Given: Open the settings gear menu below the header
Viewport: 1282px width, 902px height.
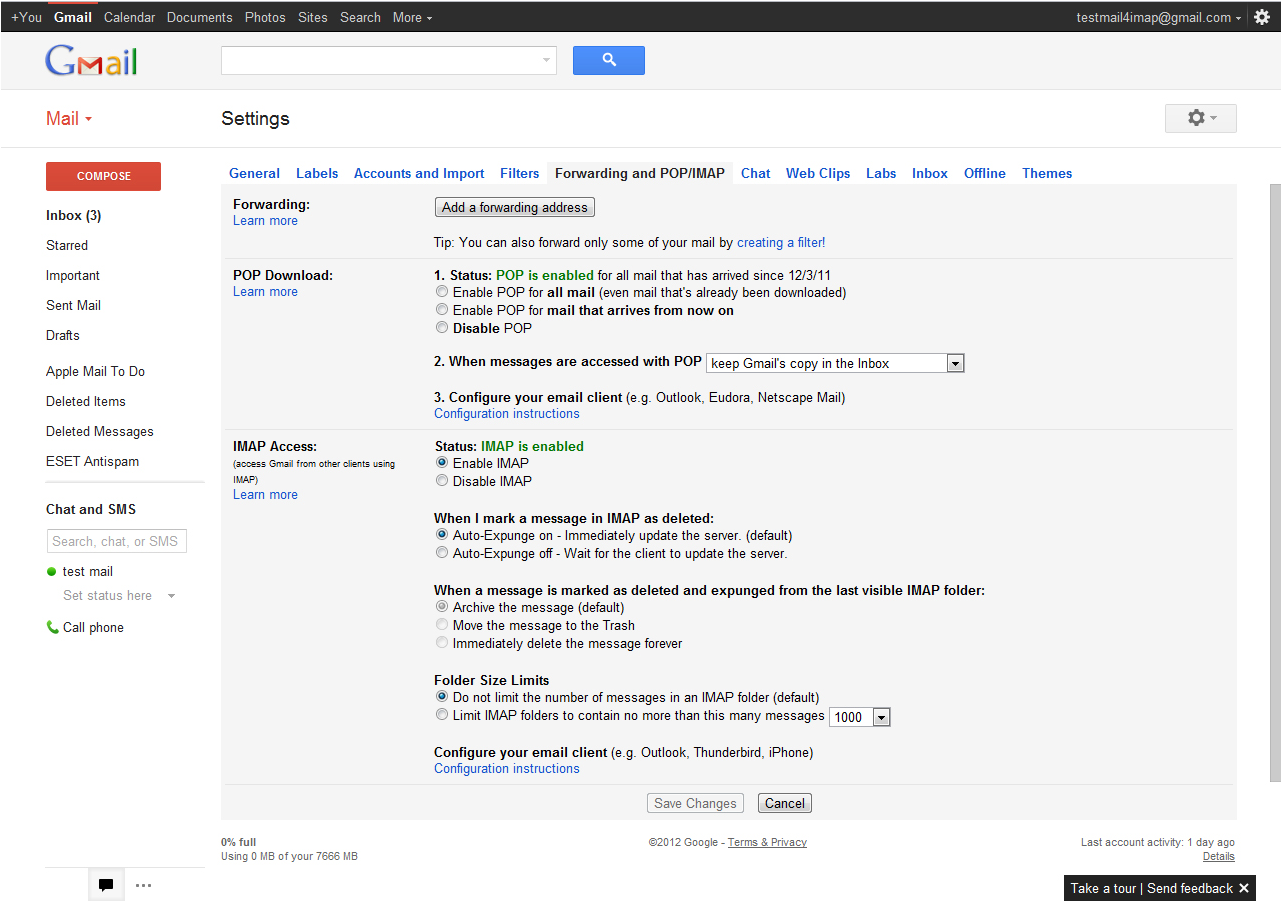Looking at the screenshot, I should click(x=1200, y=118).
